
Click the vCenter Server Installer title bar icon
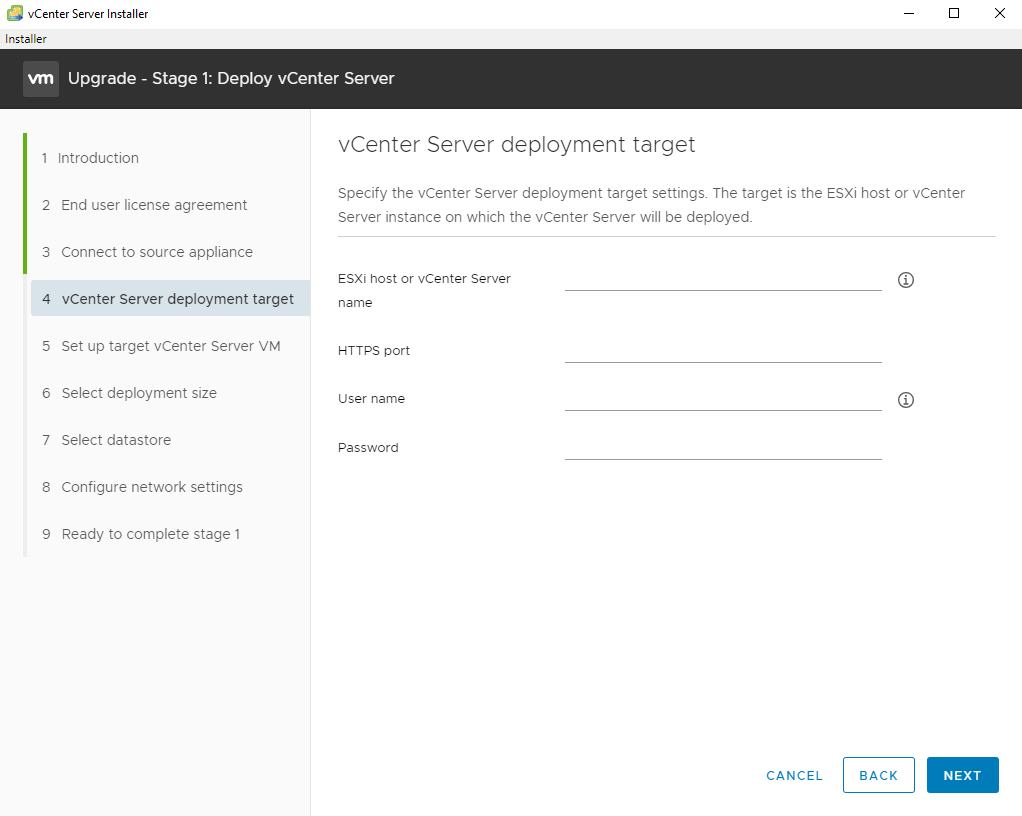click(15, 13)
